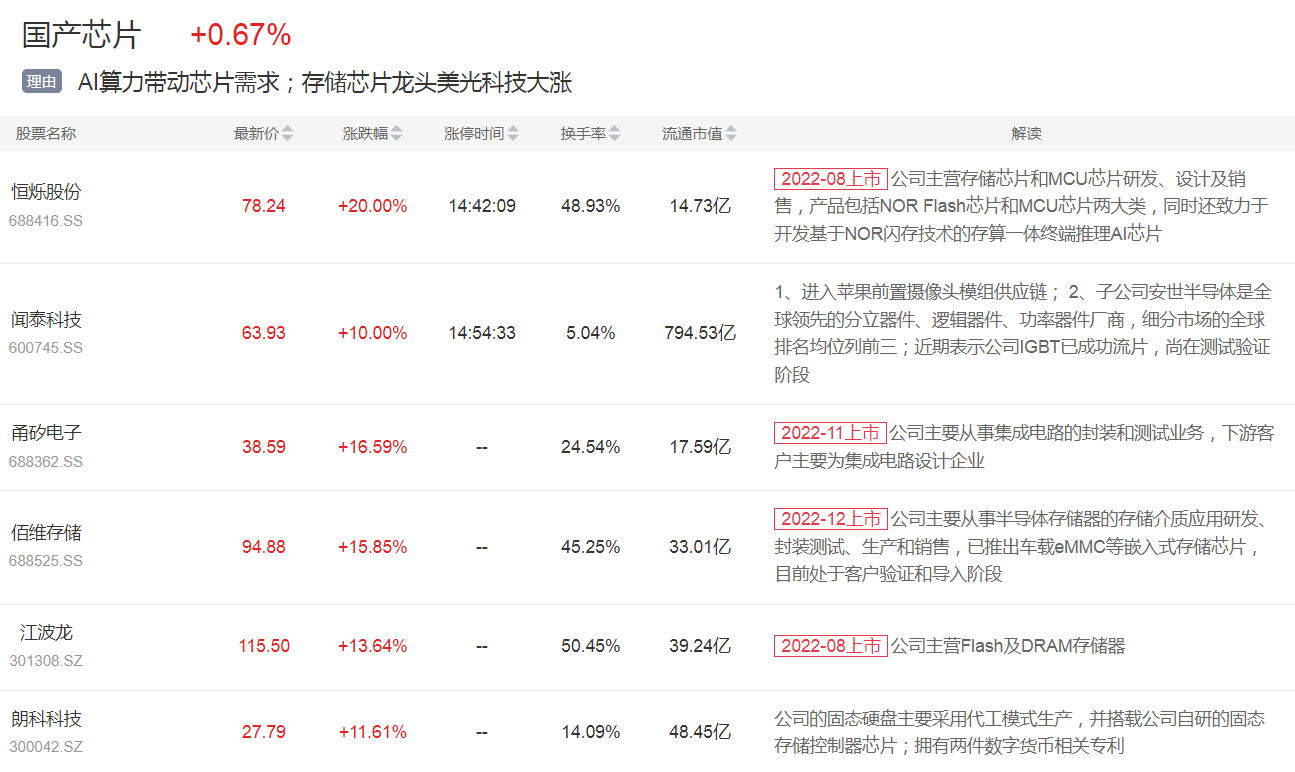Click the +20.00% change value
This screenshot has width=1295, height=772.
(x=372, y=206)
